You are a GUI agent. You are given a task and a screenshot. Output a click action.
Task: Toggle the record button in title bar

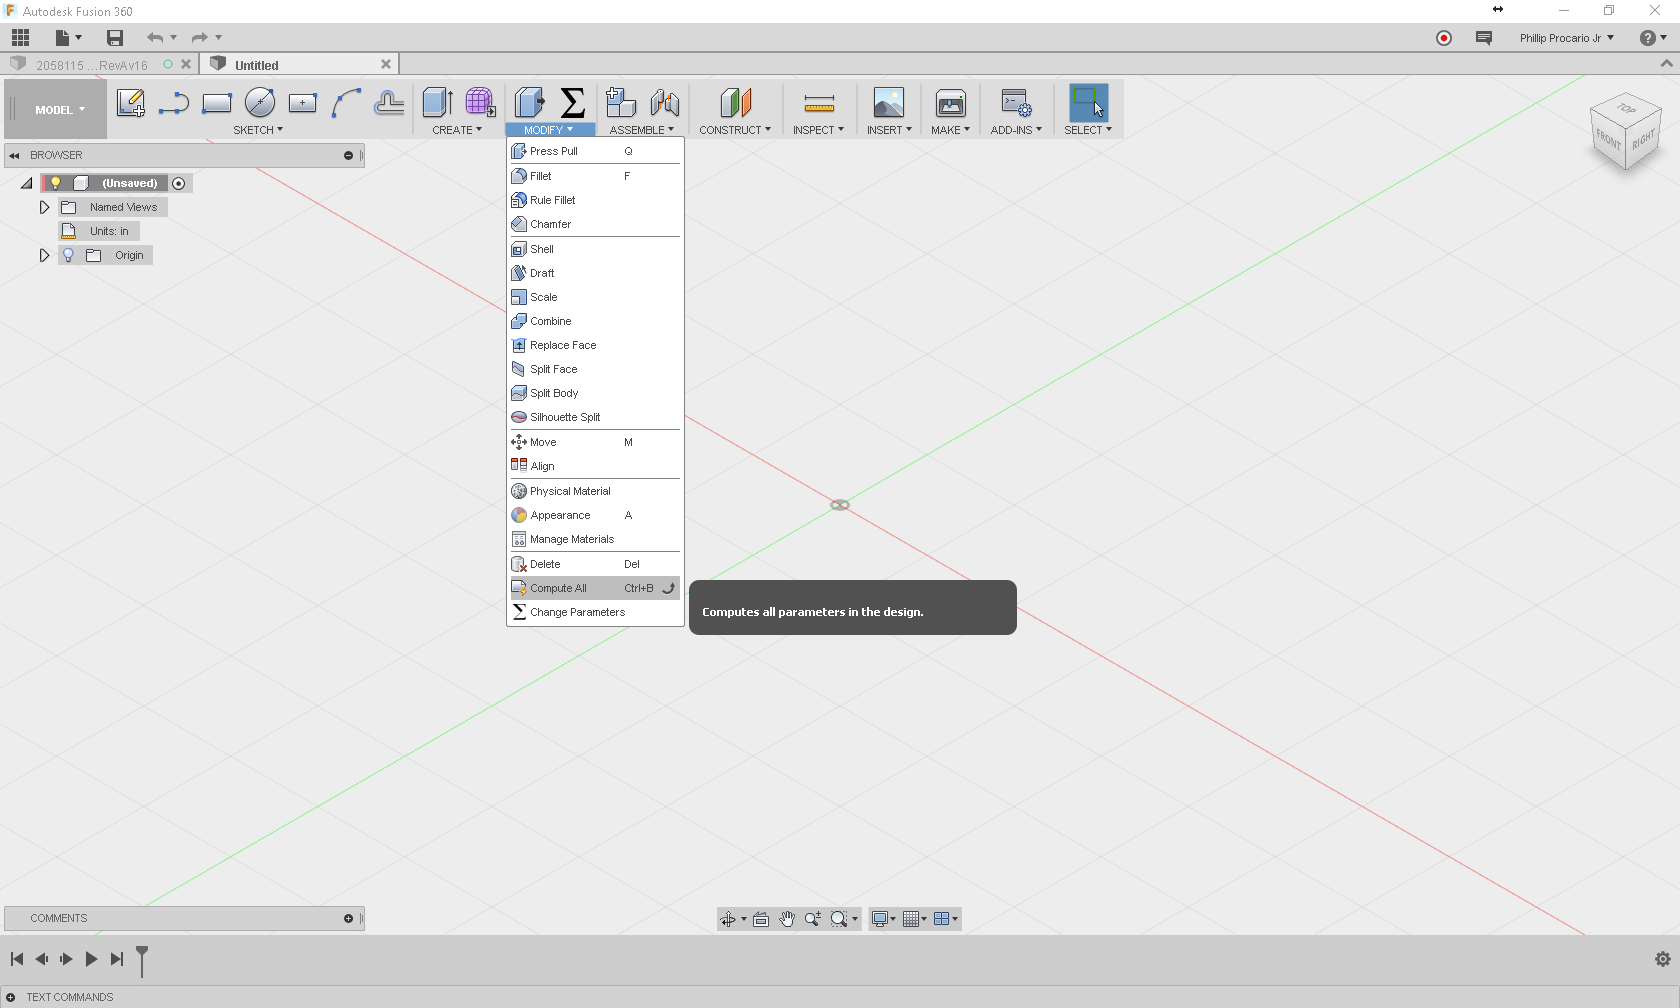click(1444, 38)
